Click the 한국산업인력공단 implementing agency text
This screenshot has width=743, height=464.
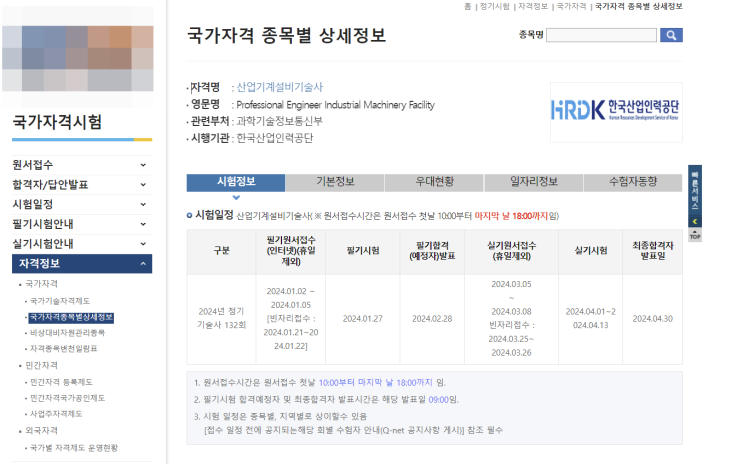(x=275, y=138)
